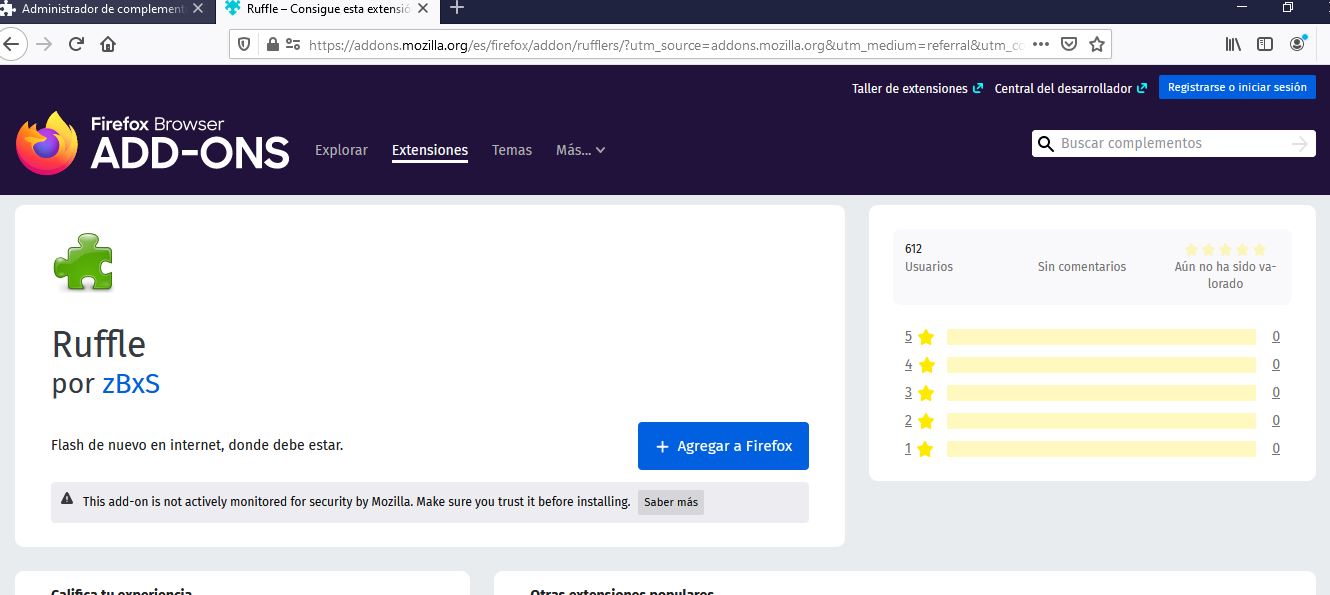Screen dimensions: 1330x595
Task: View site security padlock info
Action: click(x=272, y=44)
